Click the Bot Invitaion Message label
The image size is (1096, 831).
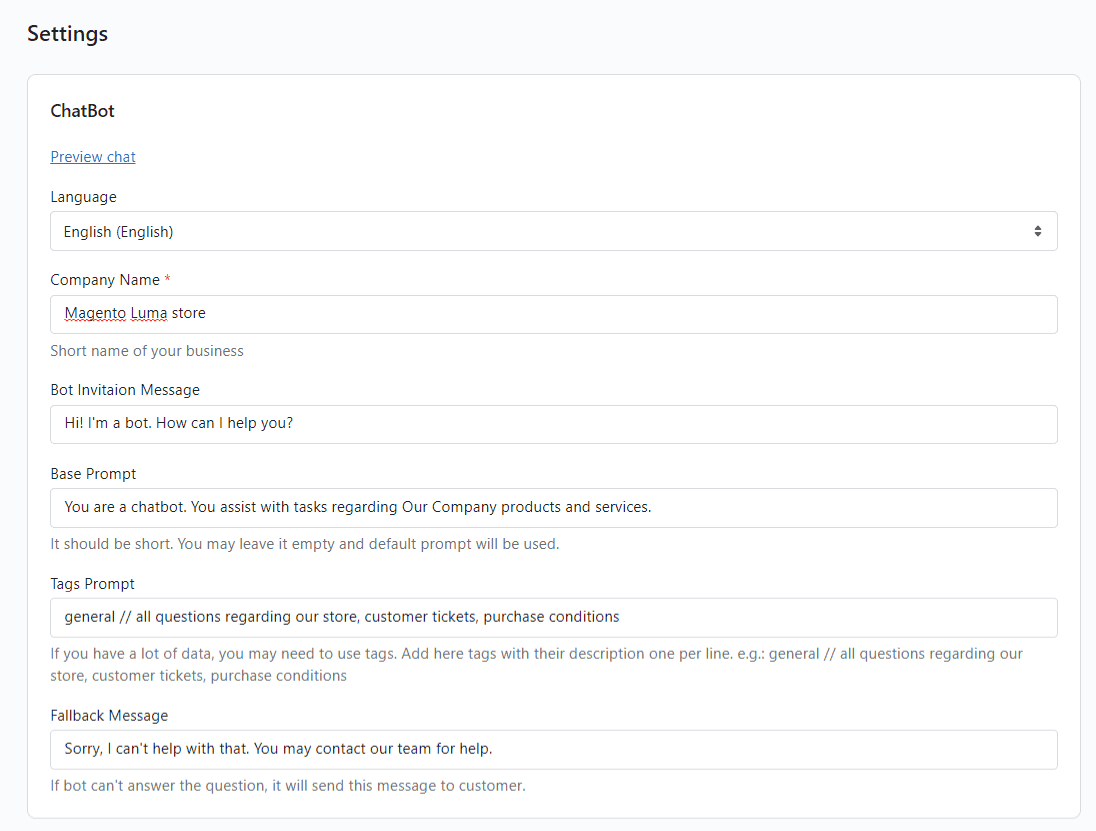[x=125, y=390]
